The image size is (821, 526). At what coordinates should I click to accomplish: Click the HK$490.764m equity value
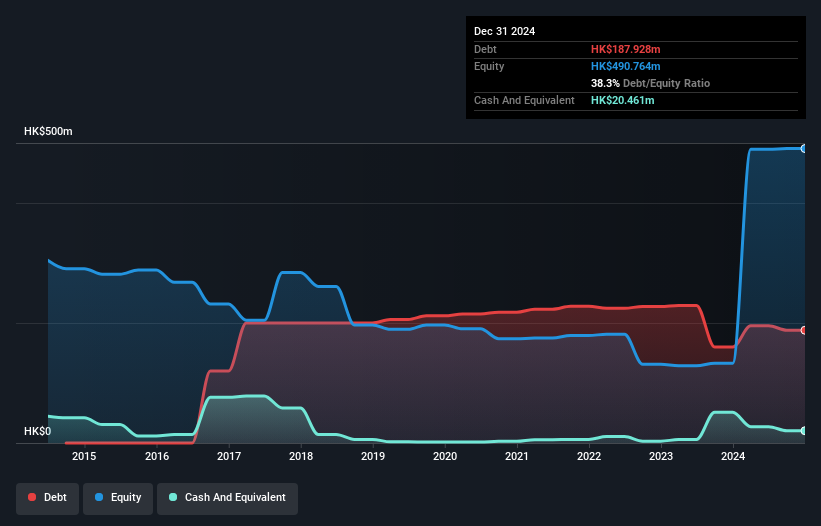pos(626,66)
